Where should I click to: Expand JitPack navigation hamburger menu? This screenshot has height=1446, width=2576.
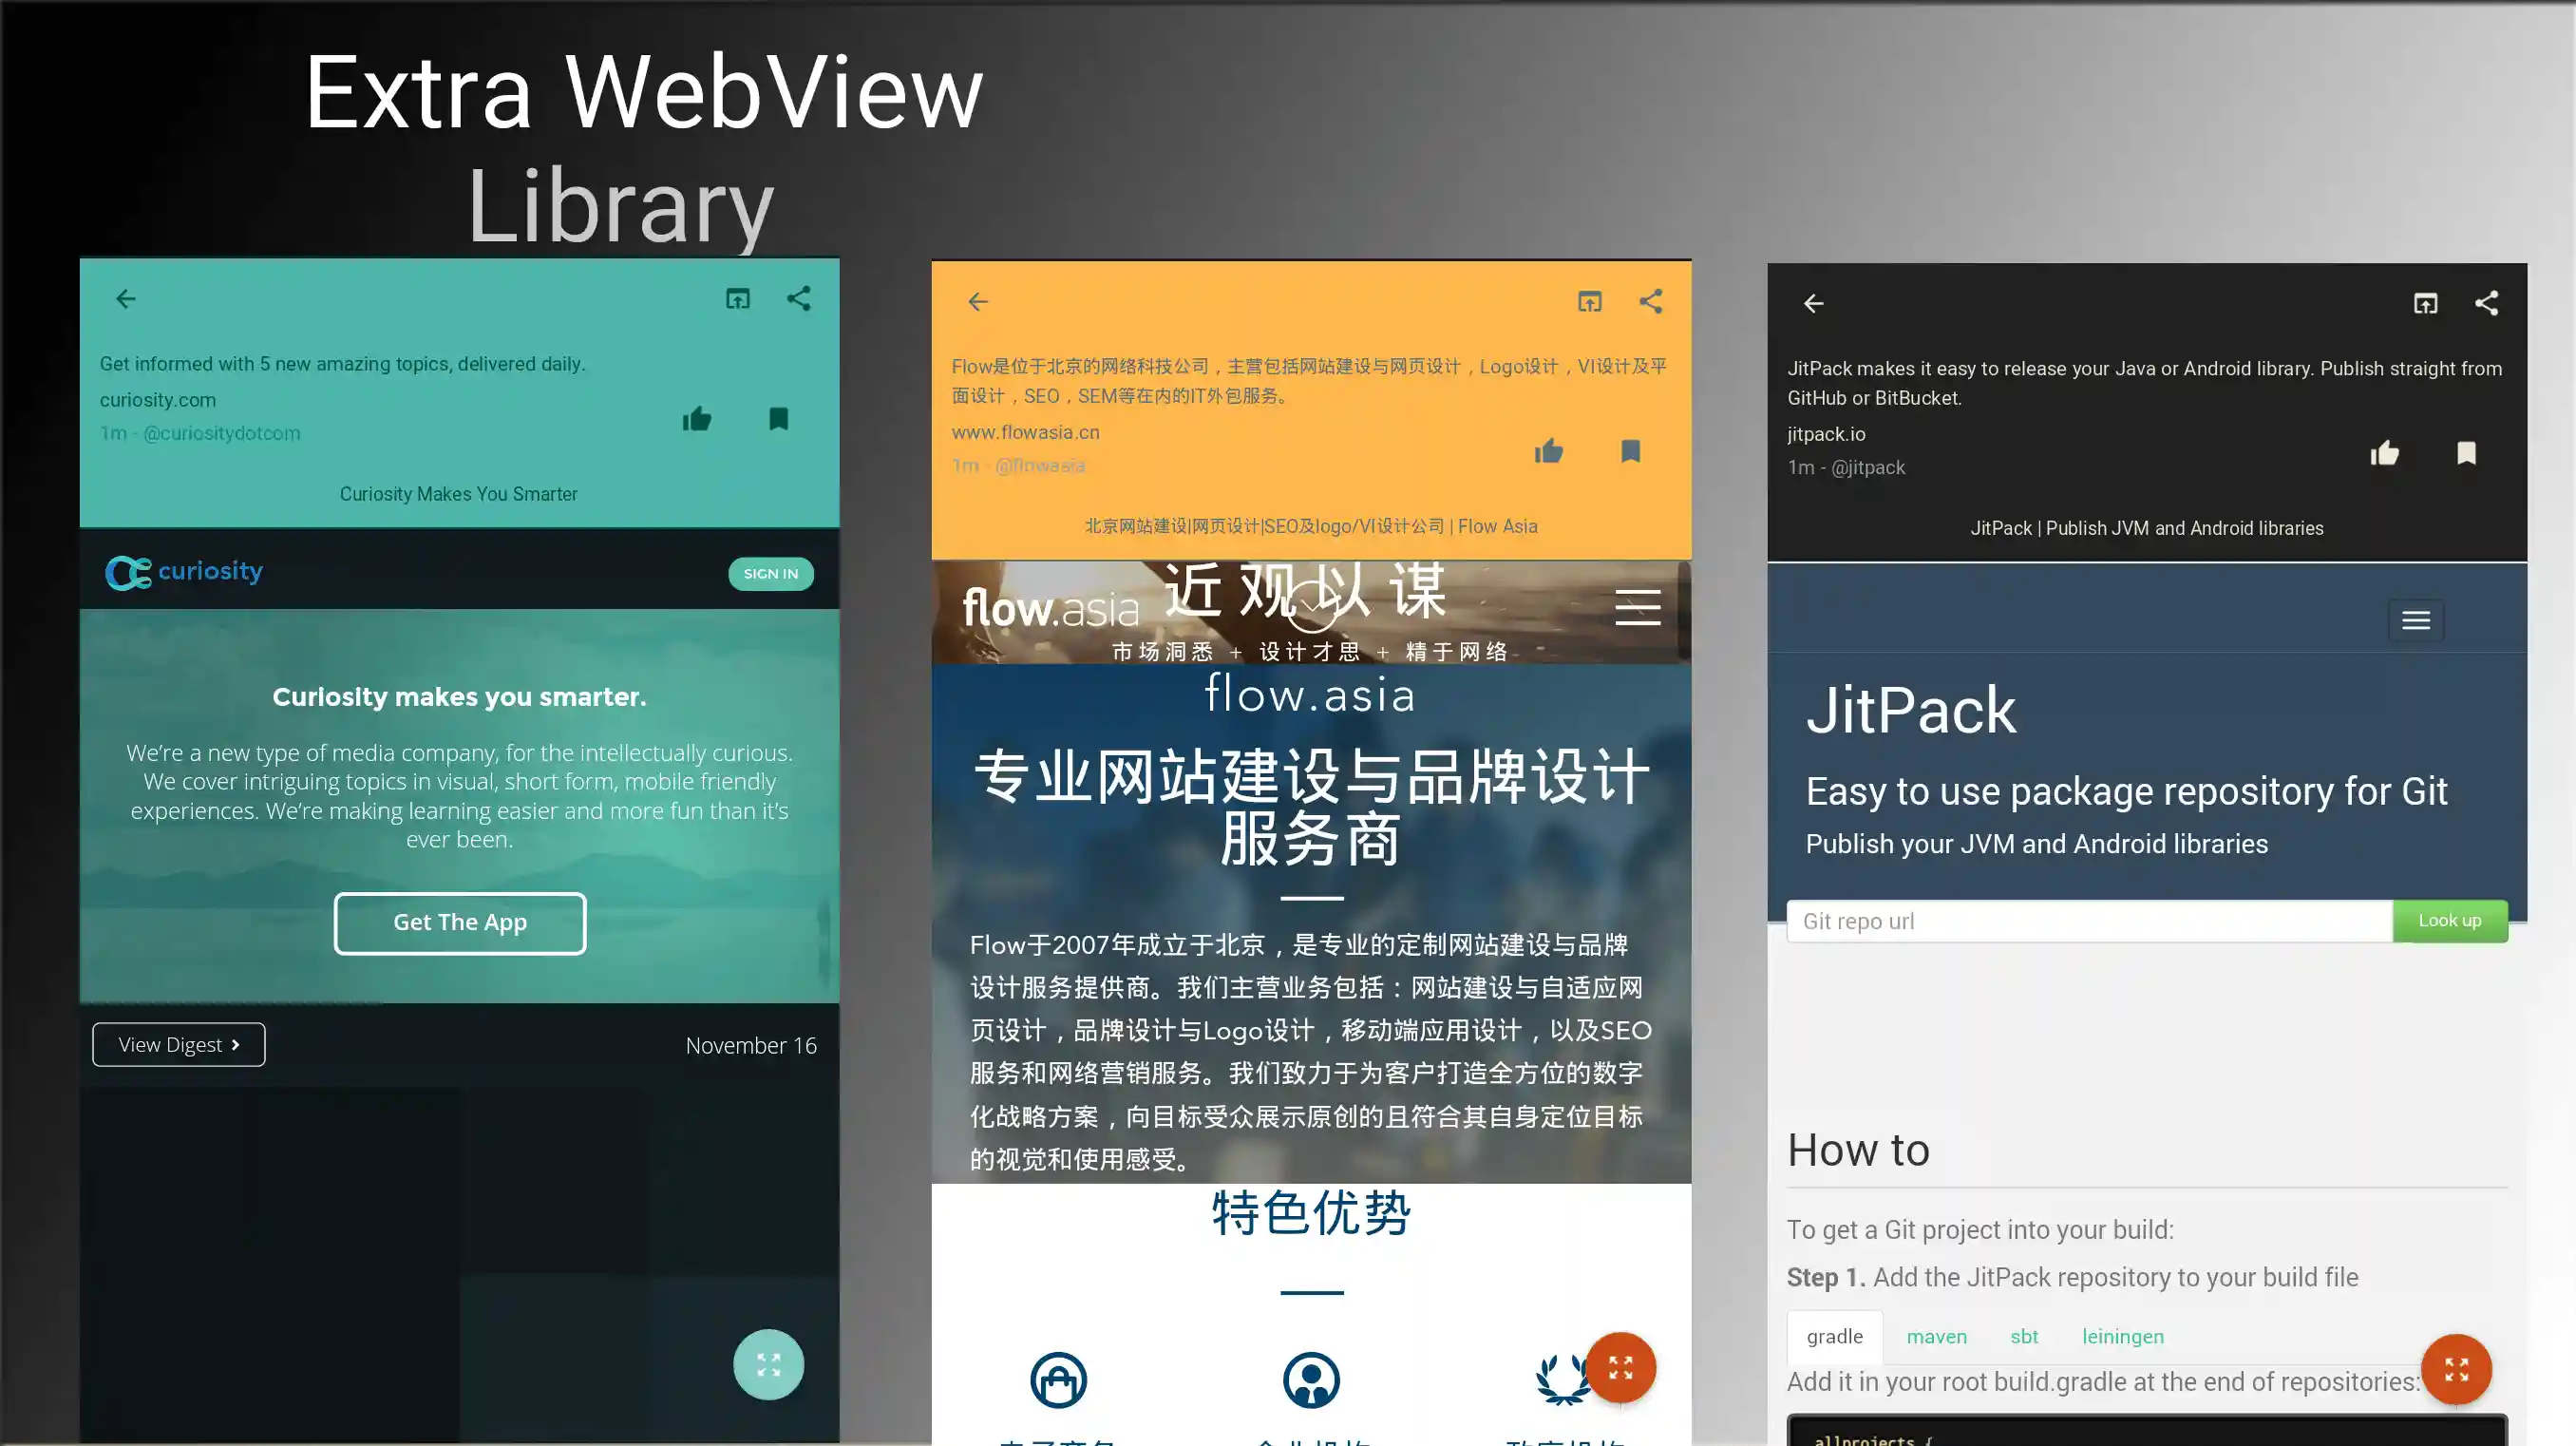pyautogui.click(x=2416, y=621)
